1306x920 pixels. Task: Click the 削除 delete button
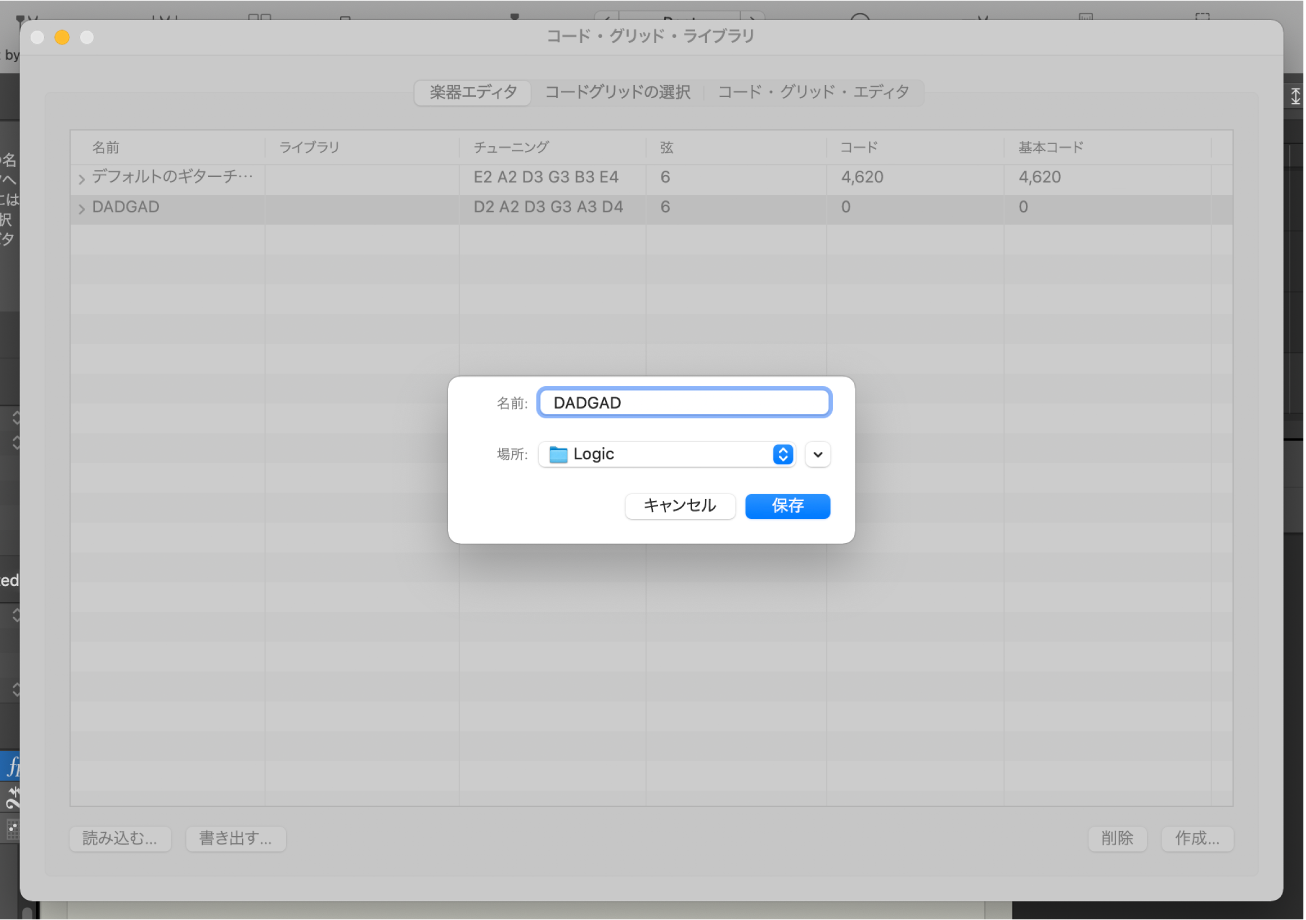coord(1117,838)
